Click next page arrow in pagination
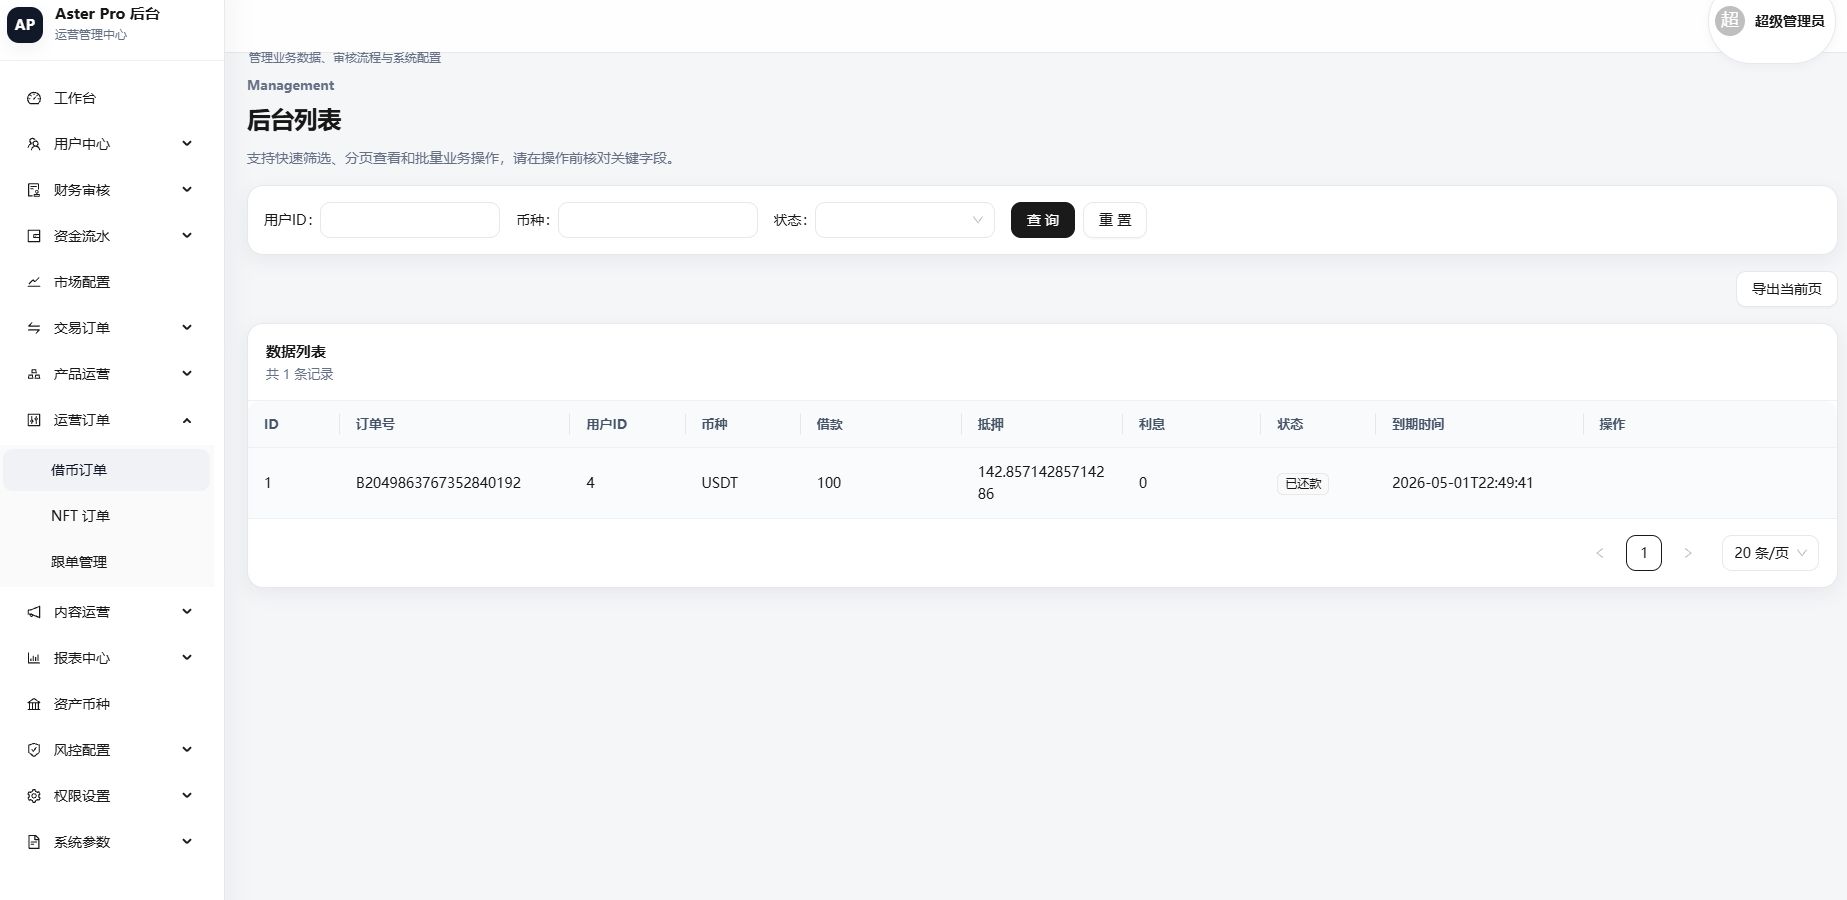The height and width of the screenshot is (900, 1847). [1688, 553]
